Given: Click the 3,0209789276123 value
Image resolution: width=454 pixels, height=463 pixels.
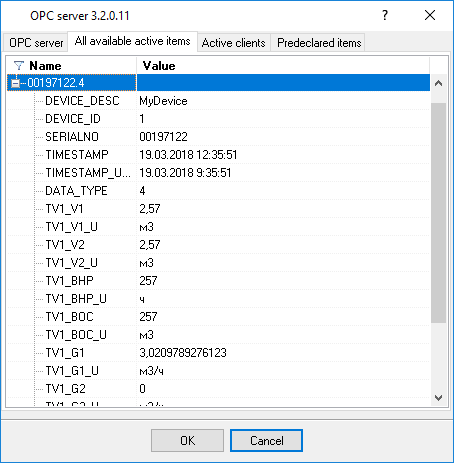Looking at the screenshot, I should [x=183, y=353].
